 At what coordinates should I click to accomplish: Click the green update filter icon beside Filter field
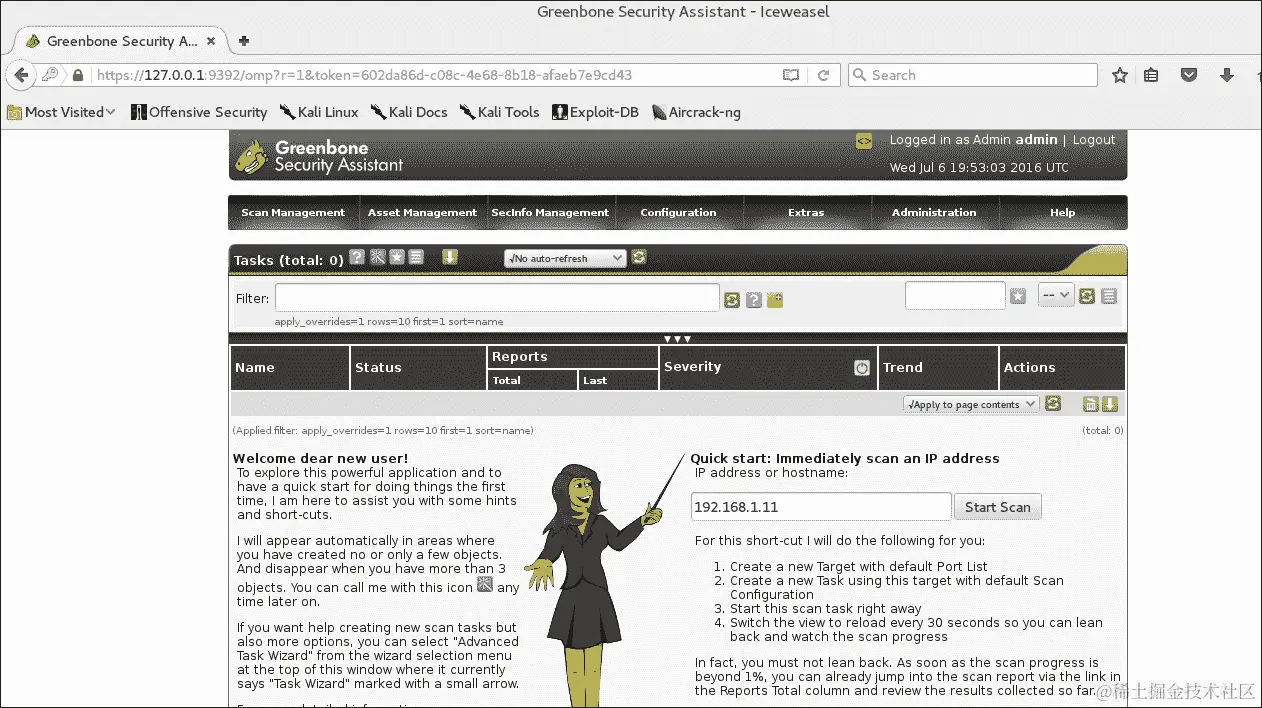tap(732, 300)
